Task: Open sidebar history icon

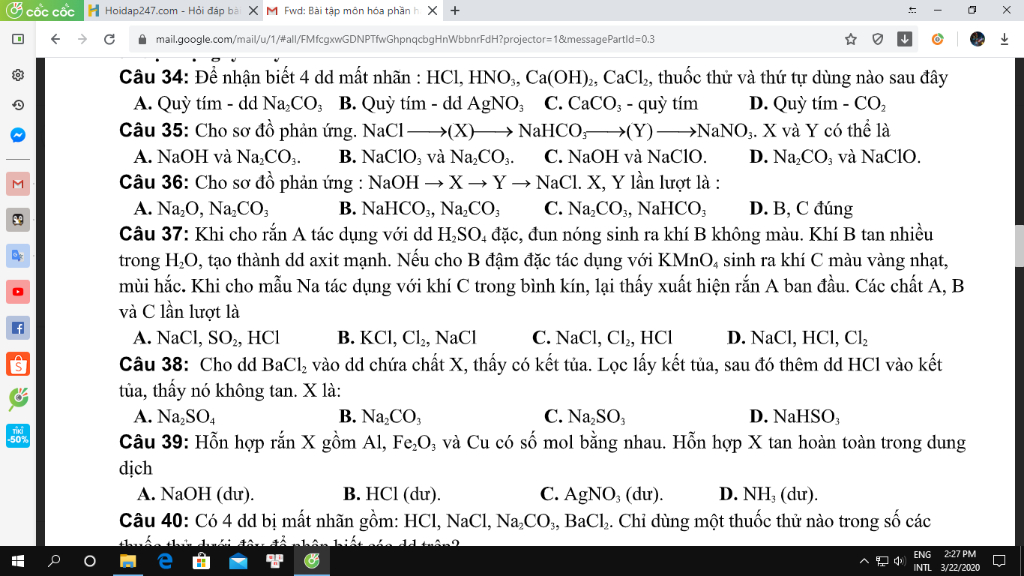Action: tap(18, 104)
